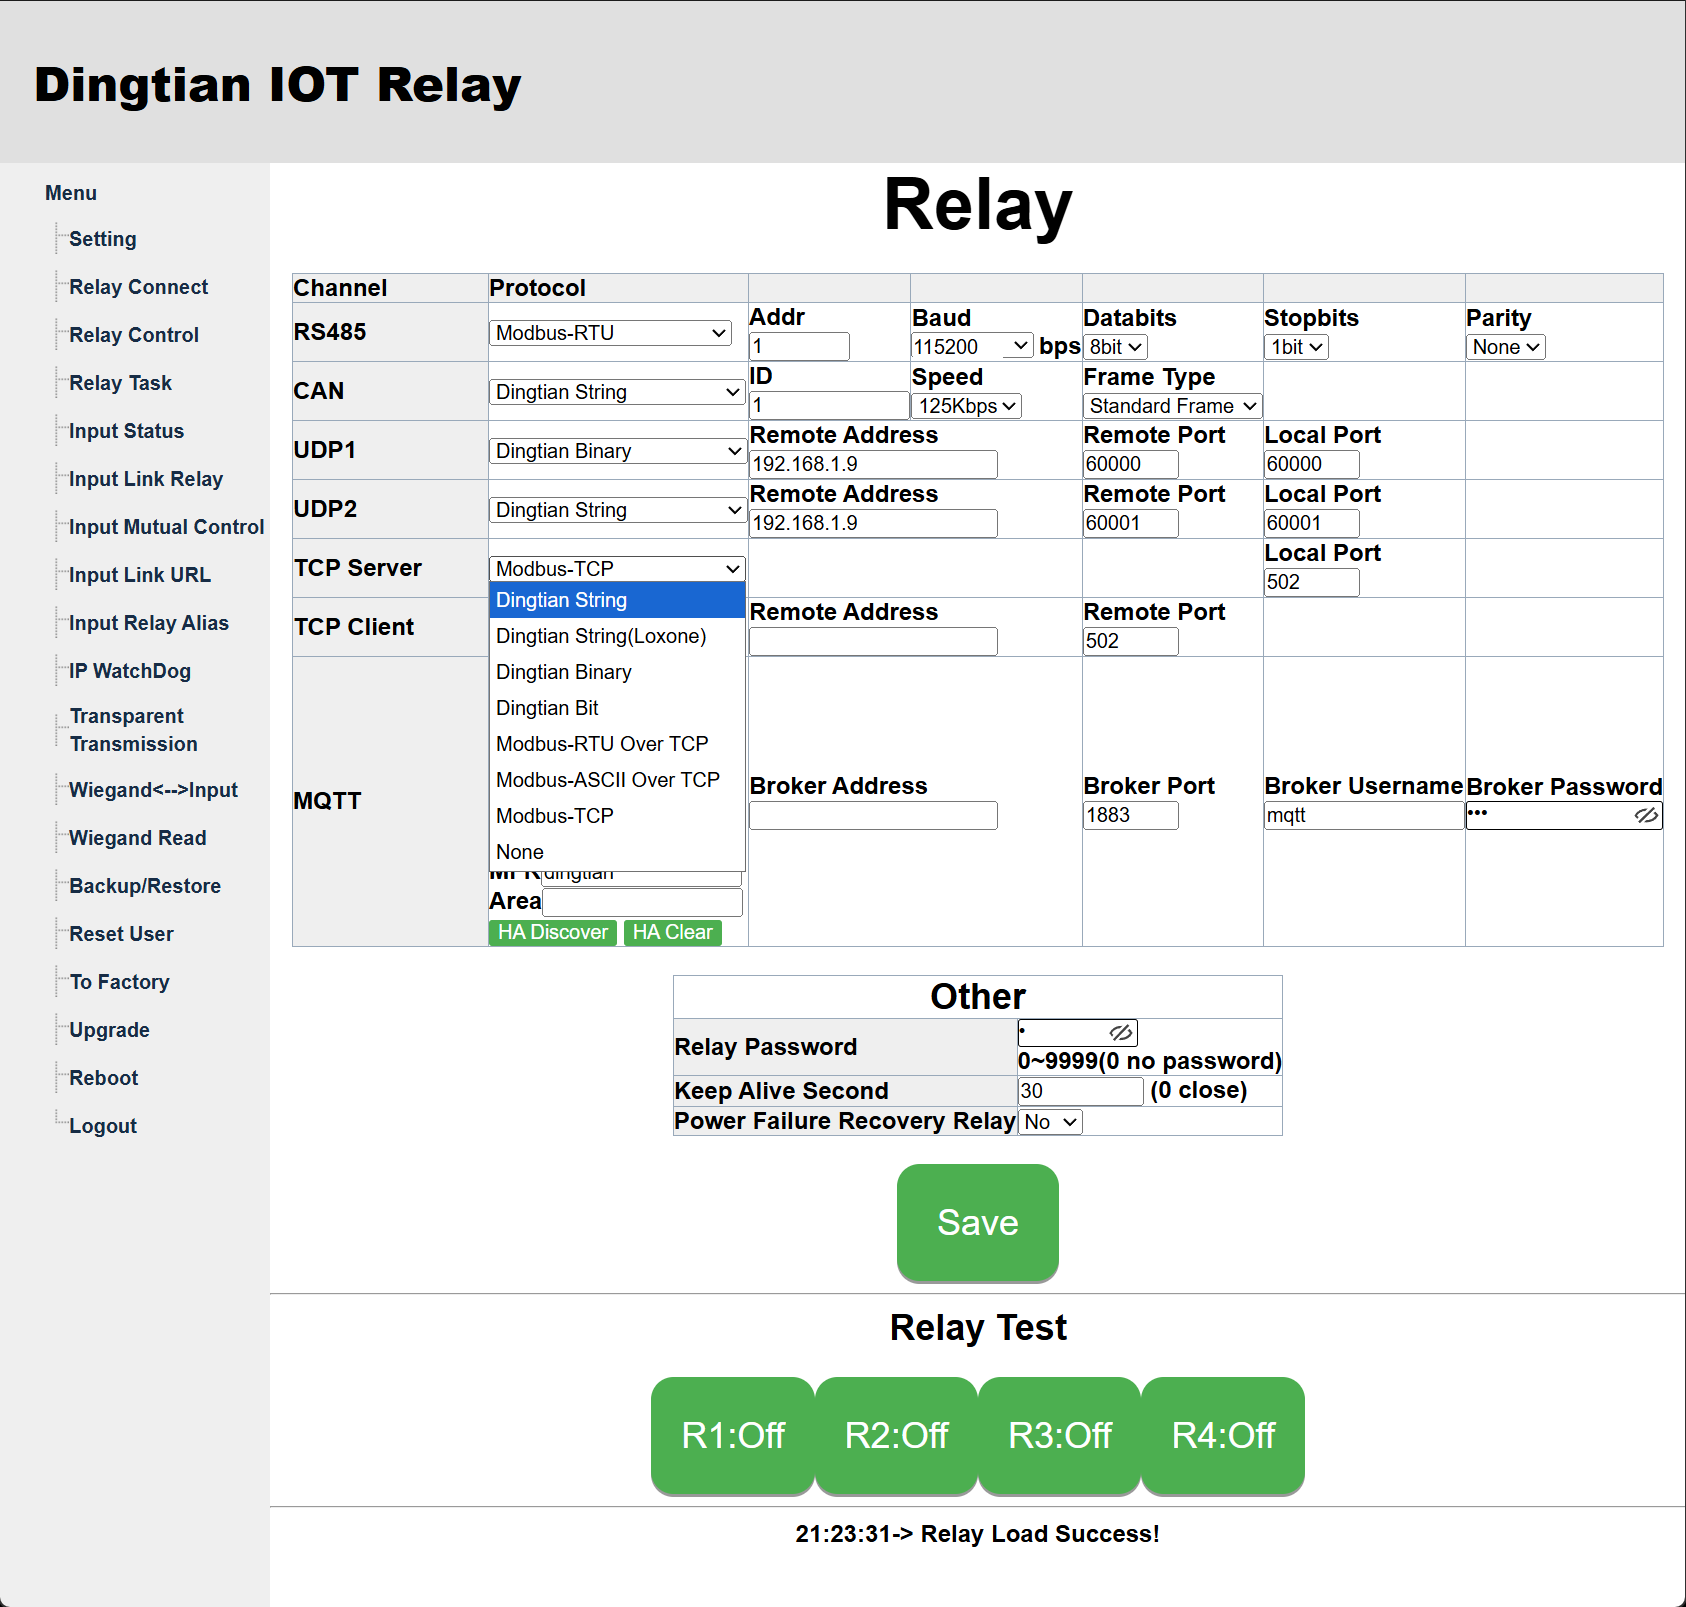This screenshot has height=1607, width=1686.
Task: Toggle relay R4:Off button
Action: [x=1223, y=1435]
